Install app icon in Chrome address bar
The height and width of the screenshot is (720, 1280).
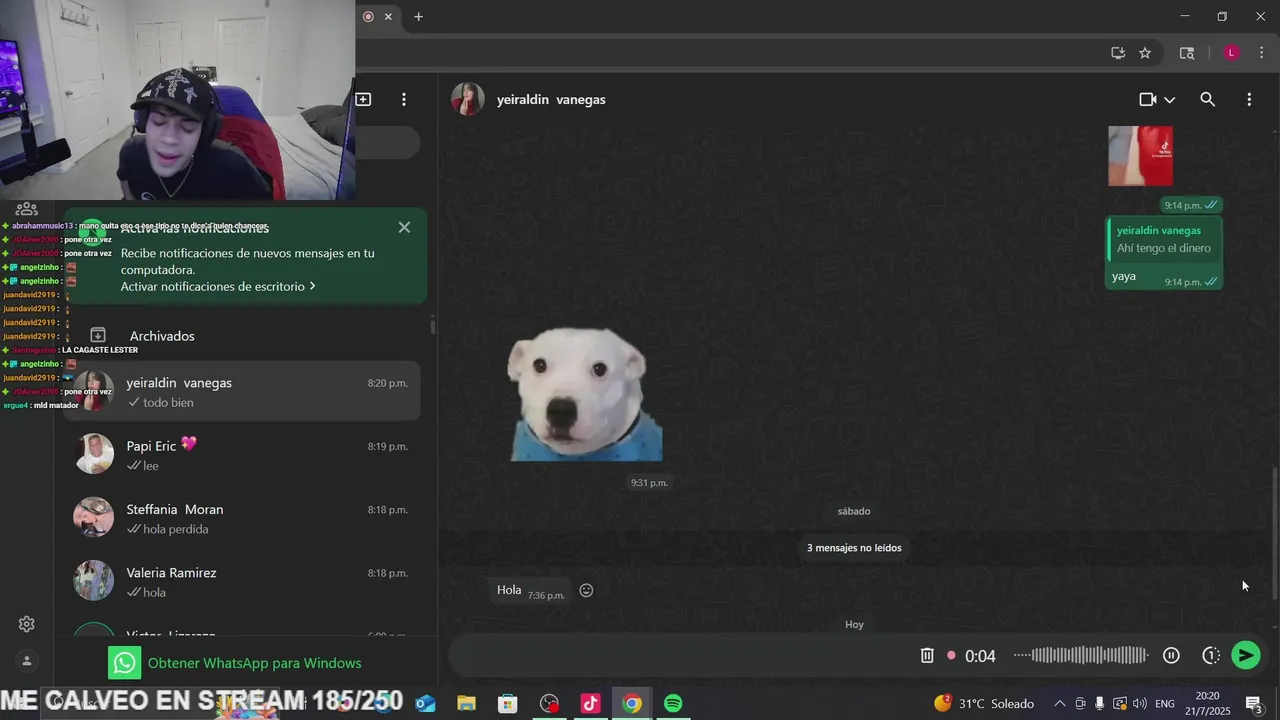click(x=1118, y=53)
